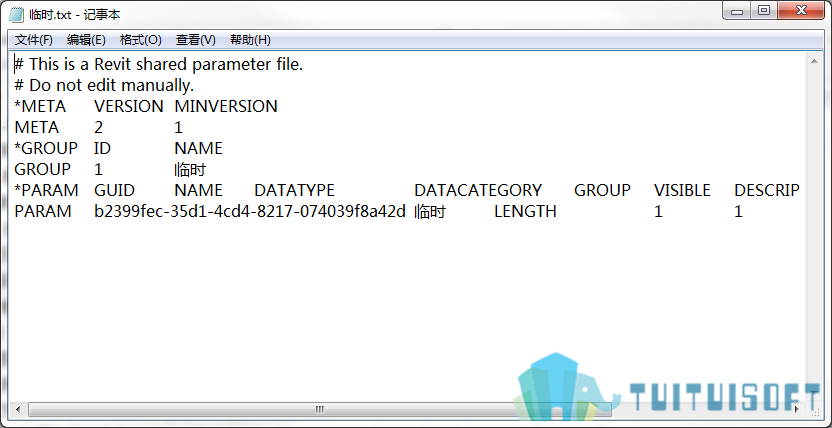Click the line '# Do not edit manually.'

tap(104, 85)
